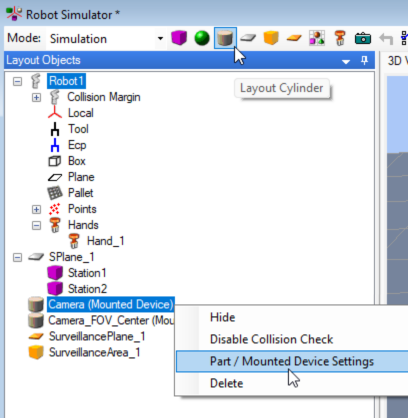This screenshot has height=418, width=408.
Task: Click the black Tool fork icon
Action: tap(55, 129)
